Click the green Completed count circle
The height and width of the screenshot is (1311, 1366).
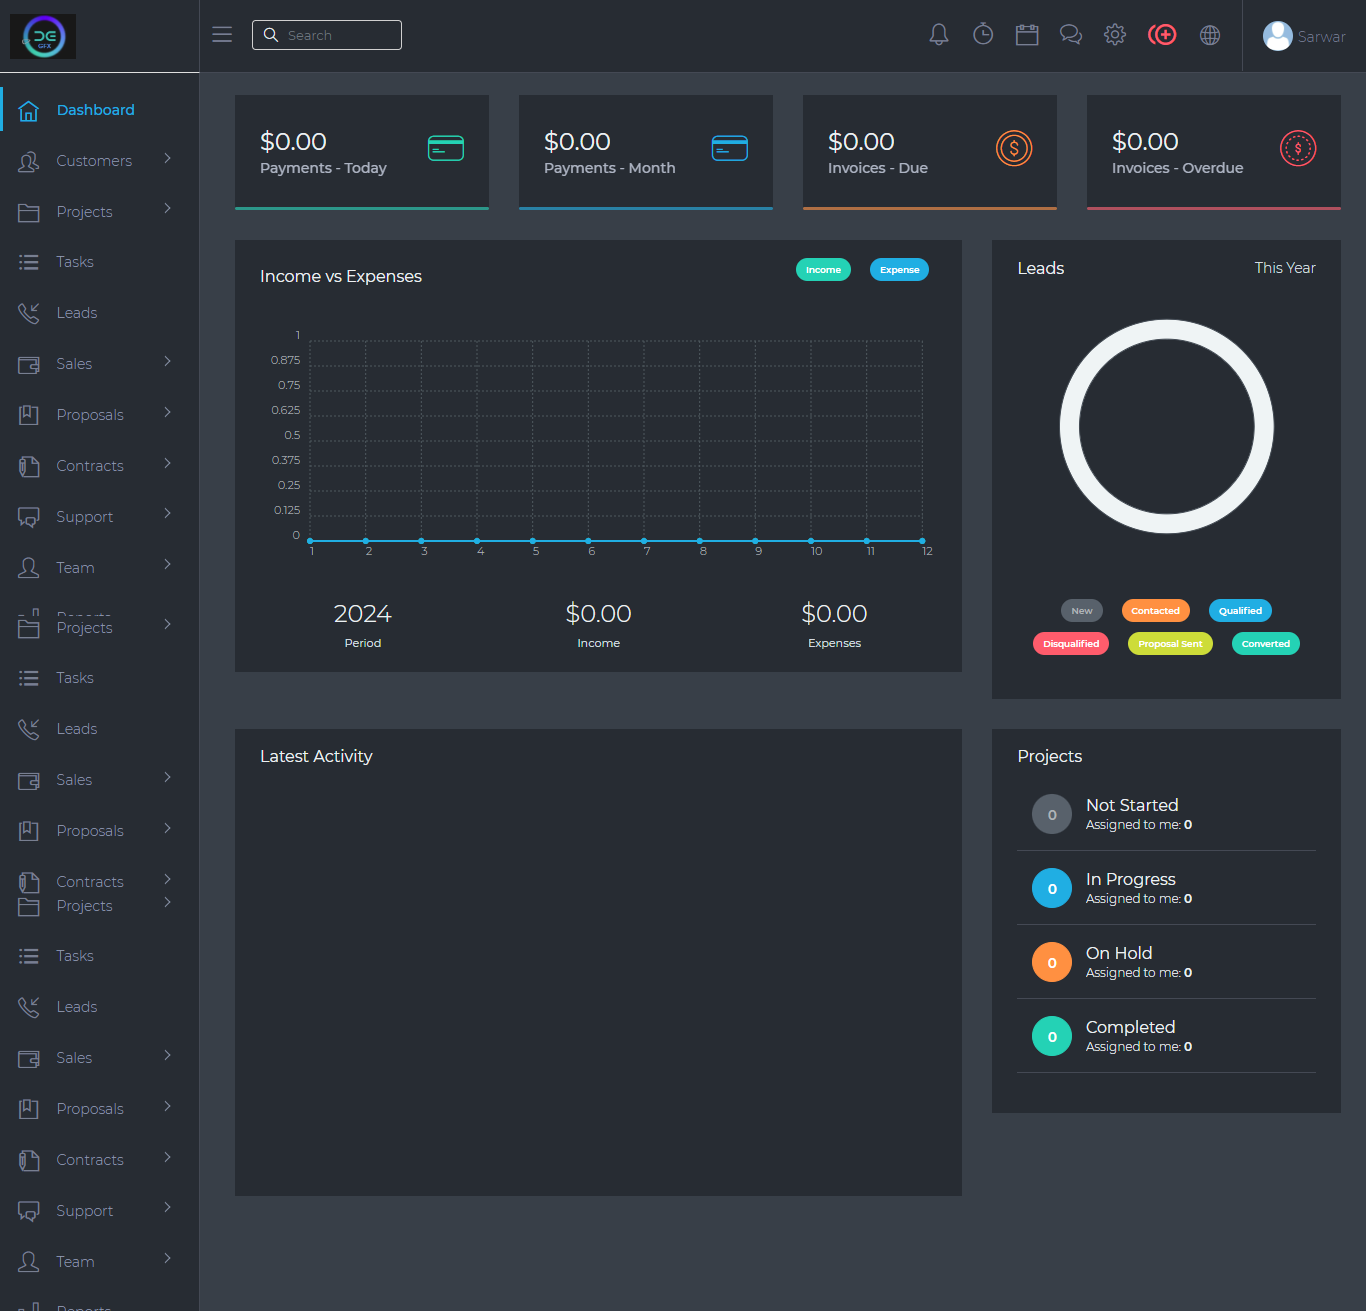point(1052,1037)
